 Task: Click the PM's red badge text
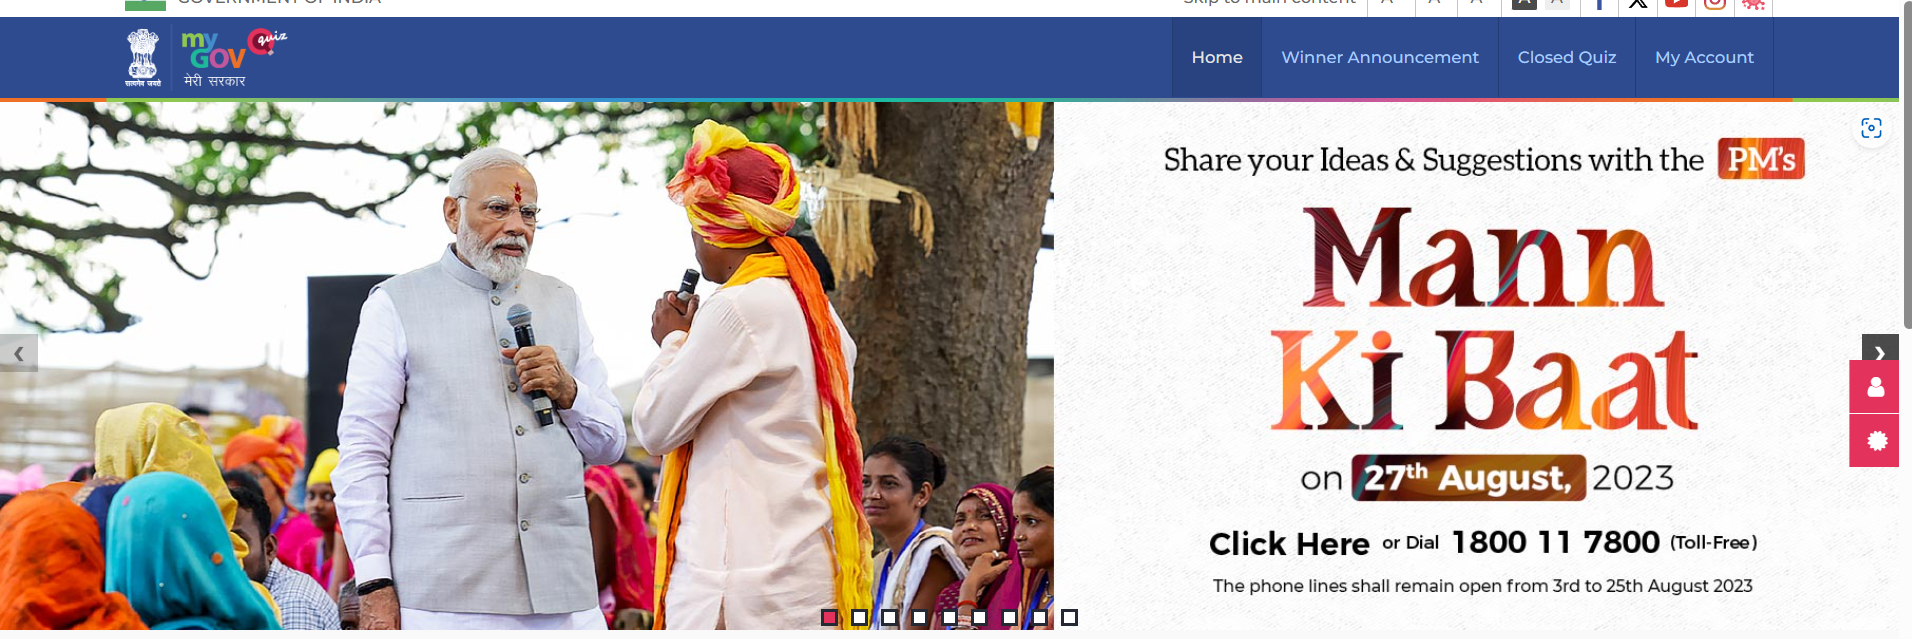pyautogui.click(x=1761, y=159)
